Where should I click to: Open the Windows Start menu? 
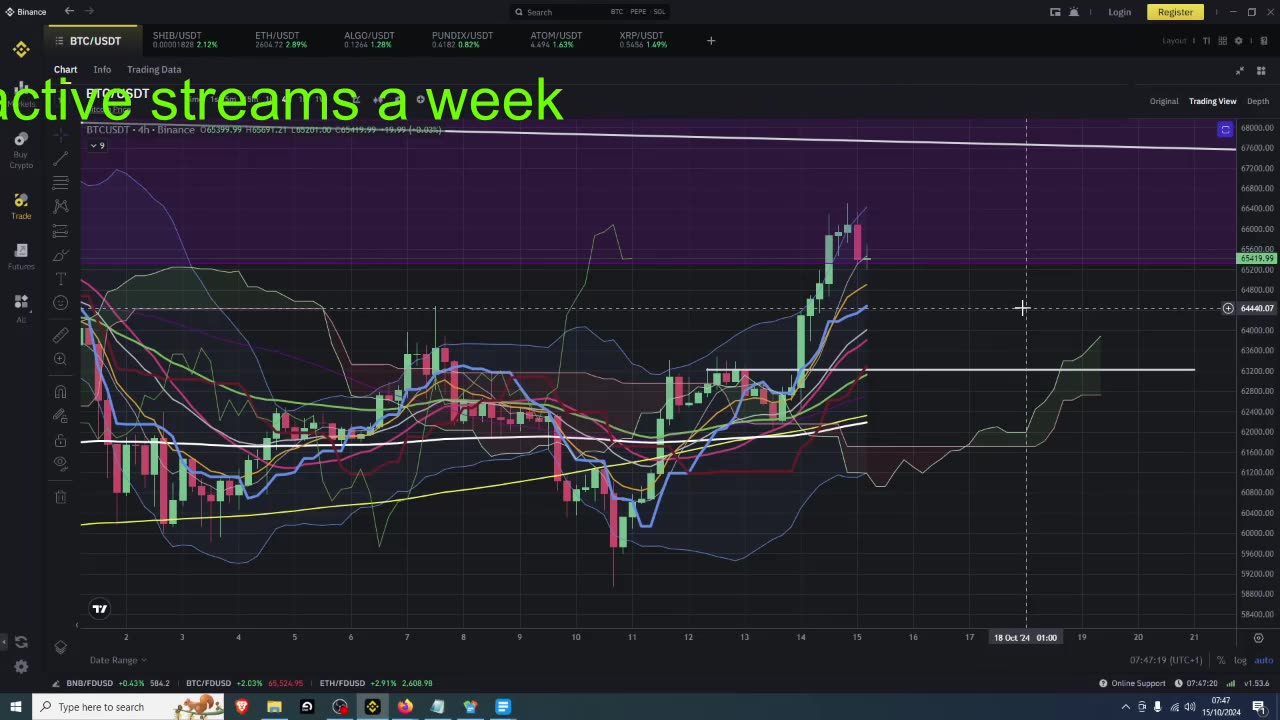pos(16,707)
